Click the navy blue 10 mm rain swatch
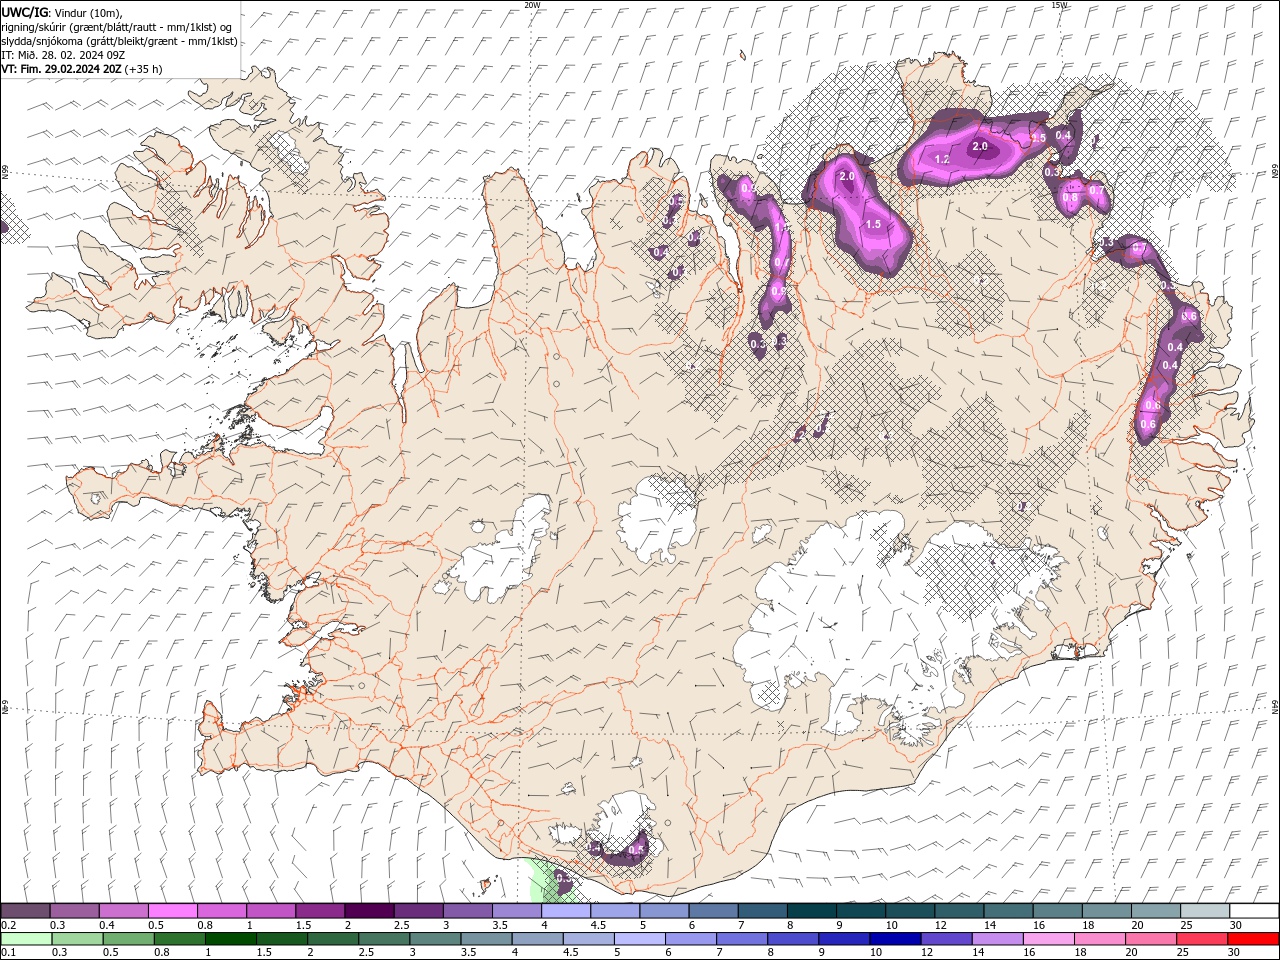This screenshot has width=1280, height=960. point(895,939)
